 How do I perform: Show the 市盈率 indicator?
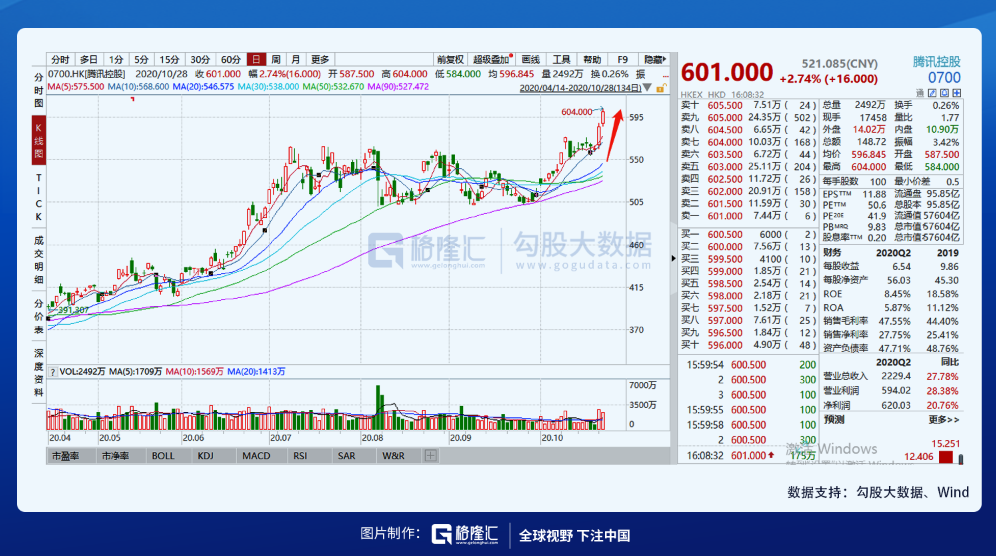coord(65,456)
